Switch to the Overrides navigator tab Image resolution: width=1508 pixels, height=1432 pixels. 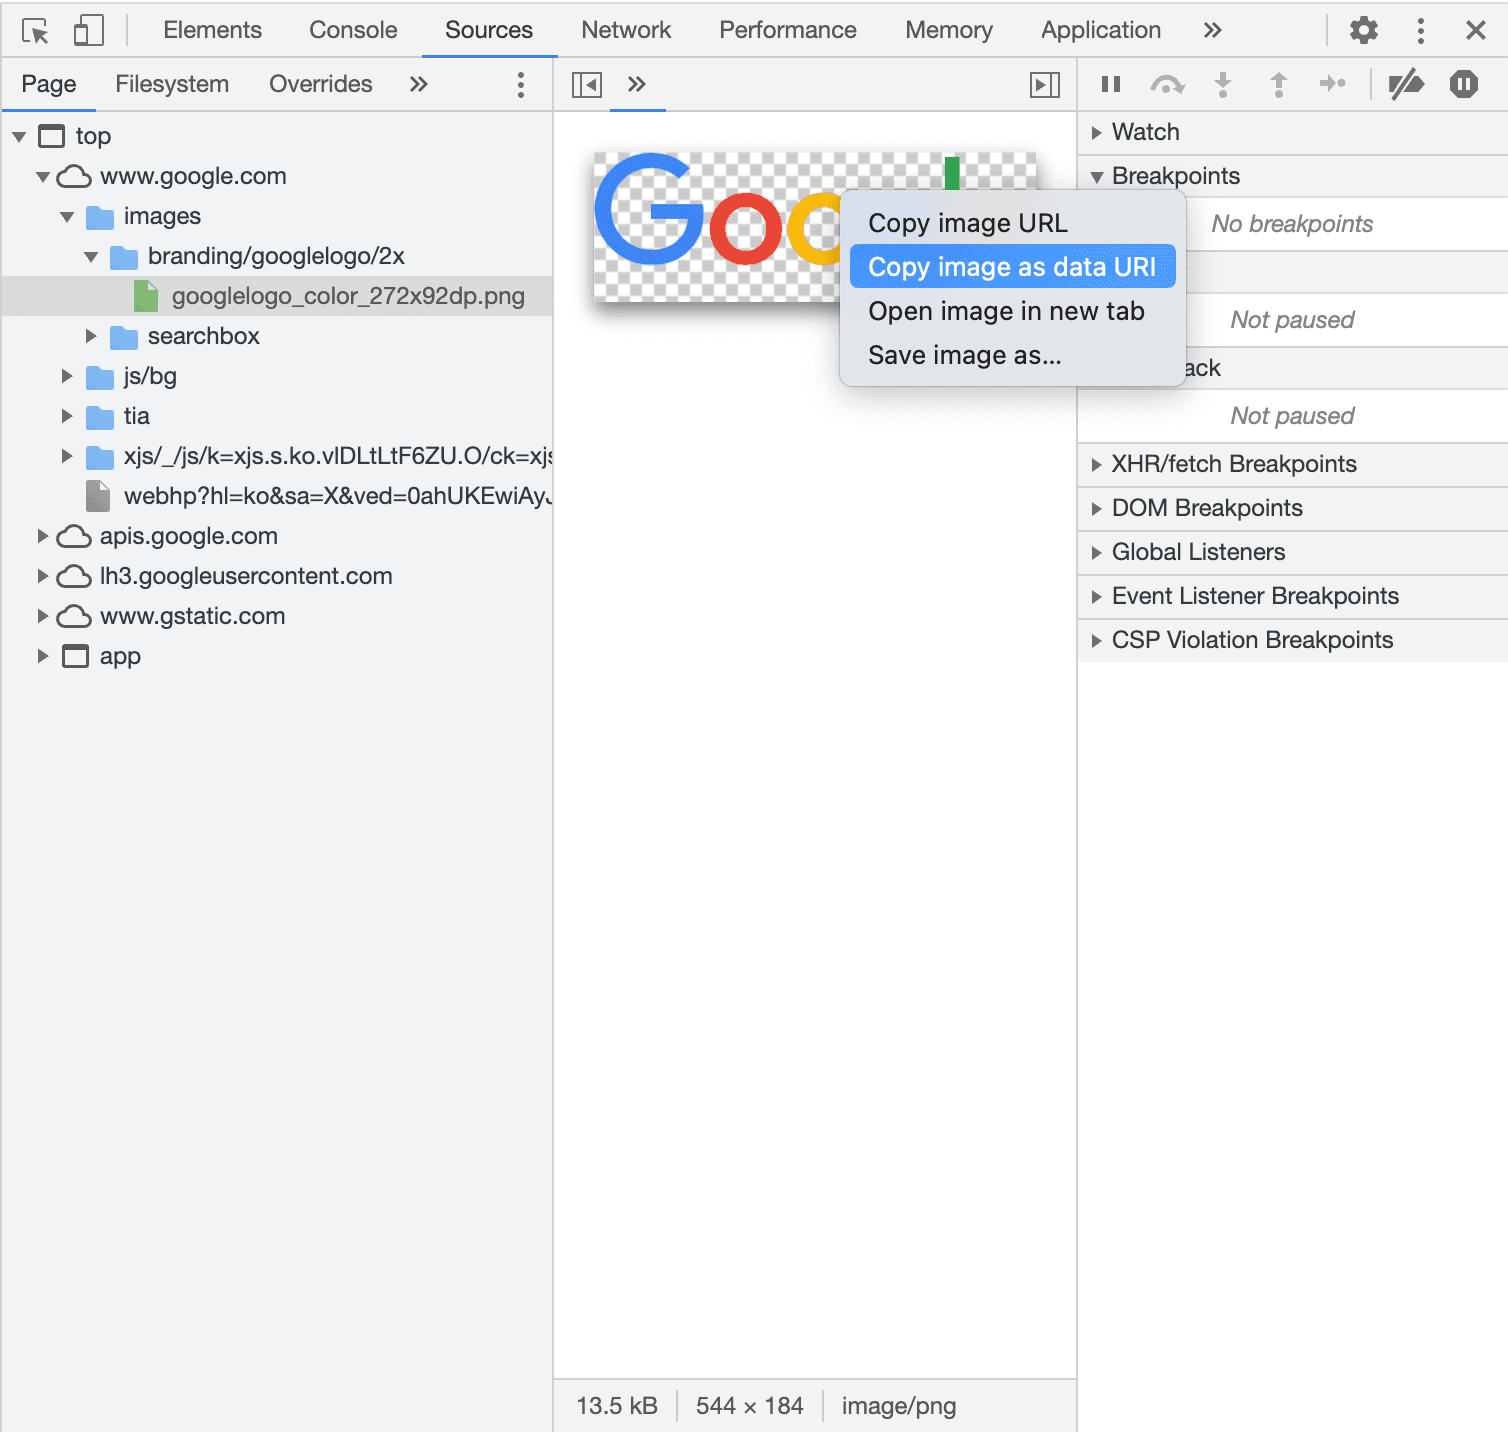tap(321, 84)
